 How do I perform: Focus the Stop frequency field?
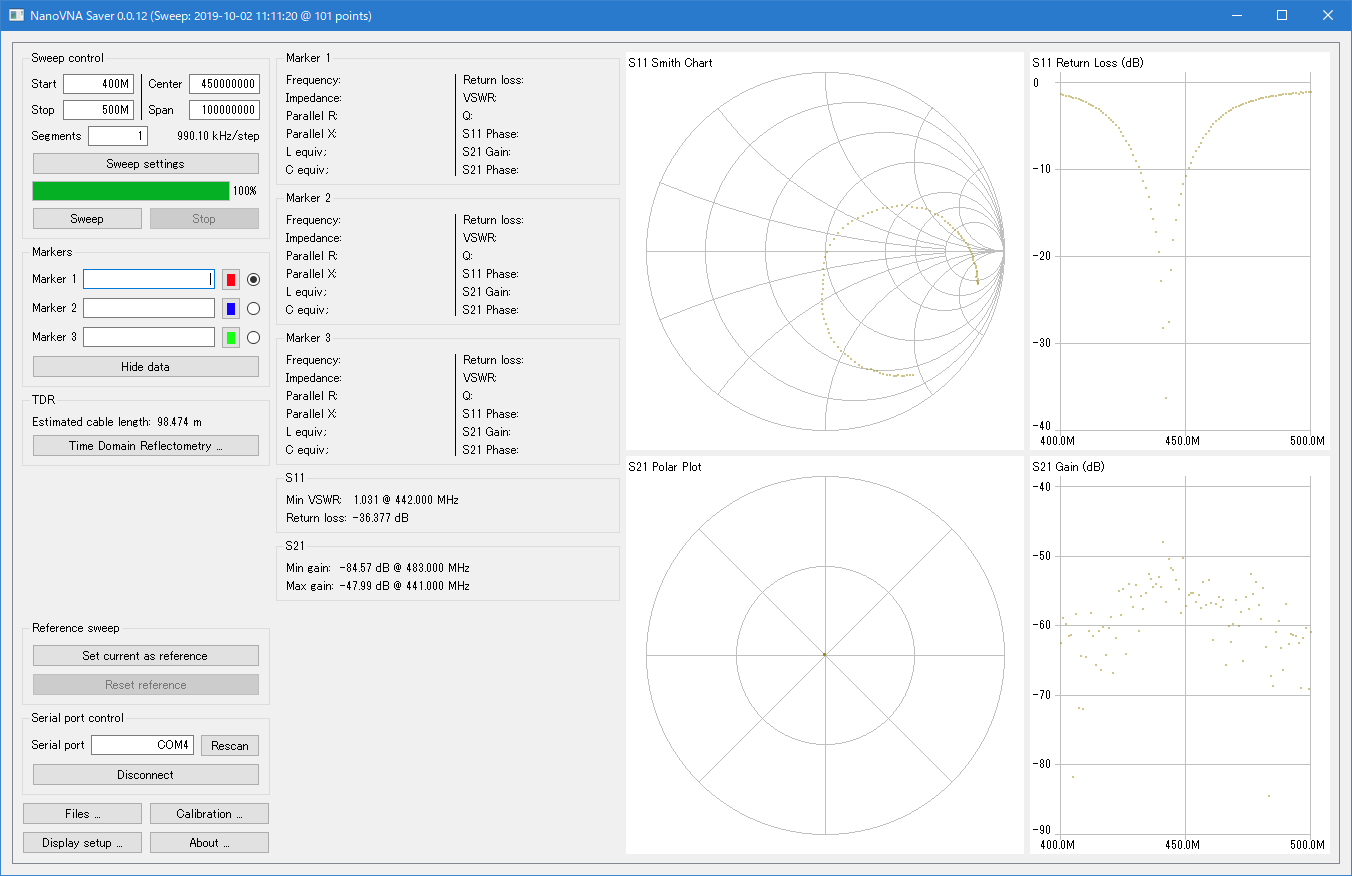pos(98,110)
